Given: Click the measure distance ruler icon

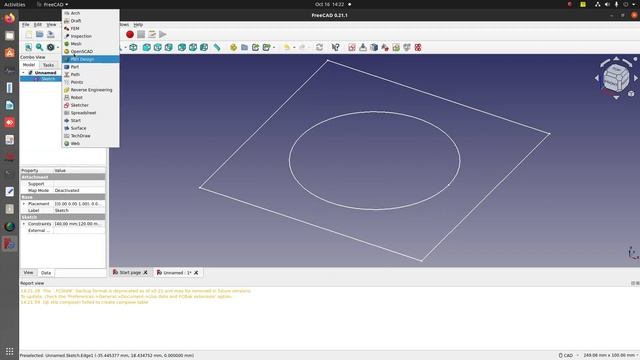Looking at the screenshot, I should coord(217,47).
